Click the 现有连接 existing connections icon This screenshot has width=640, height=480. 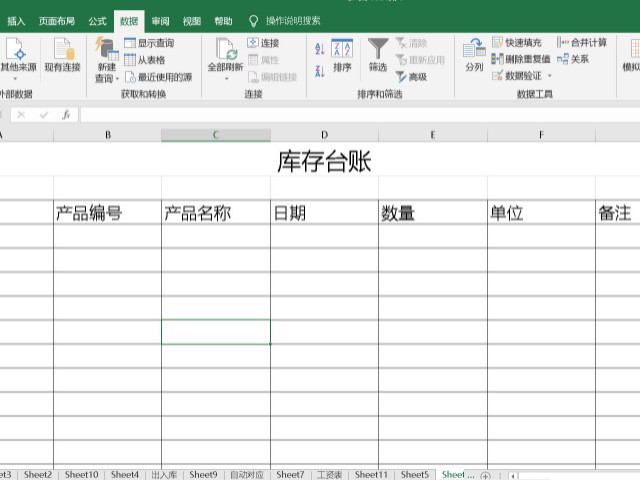click(62, 50)
